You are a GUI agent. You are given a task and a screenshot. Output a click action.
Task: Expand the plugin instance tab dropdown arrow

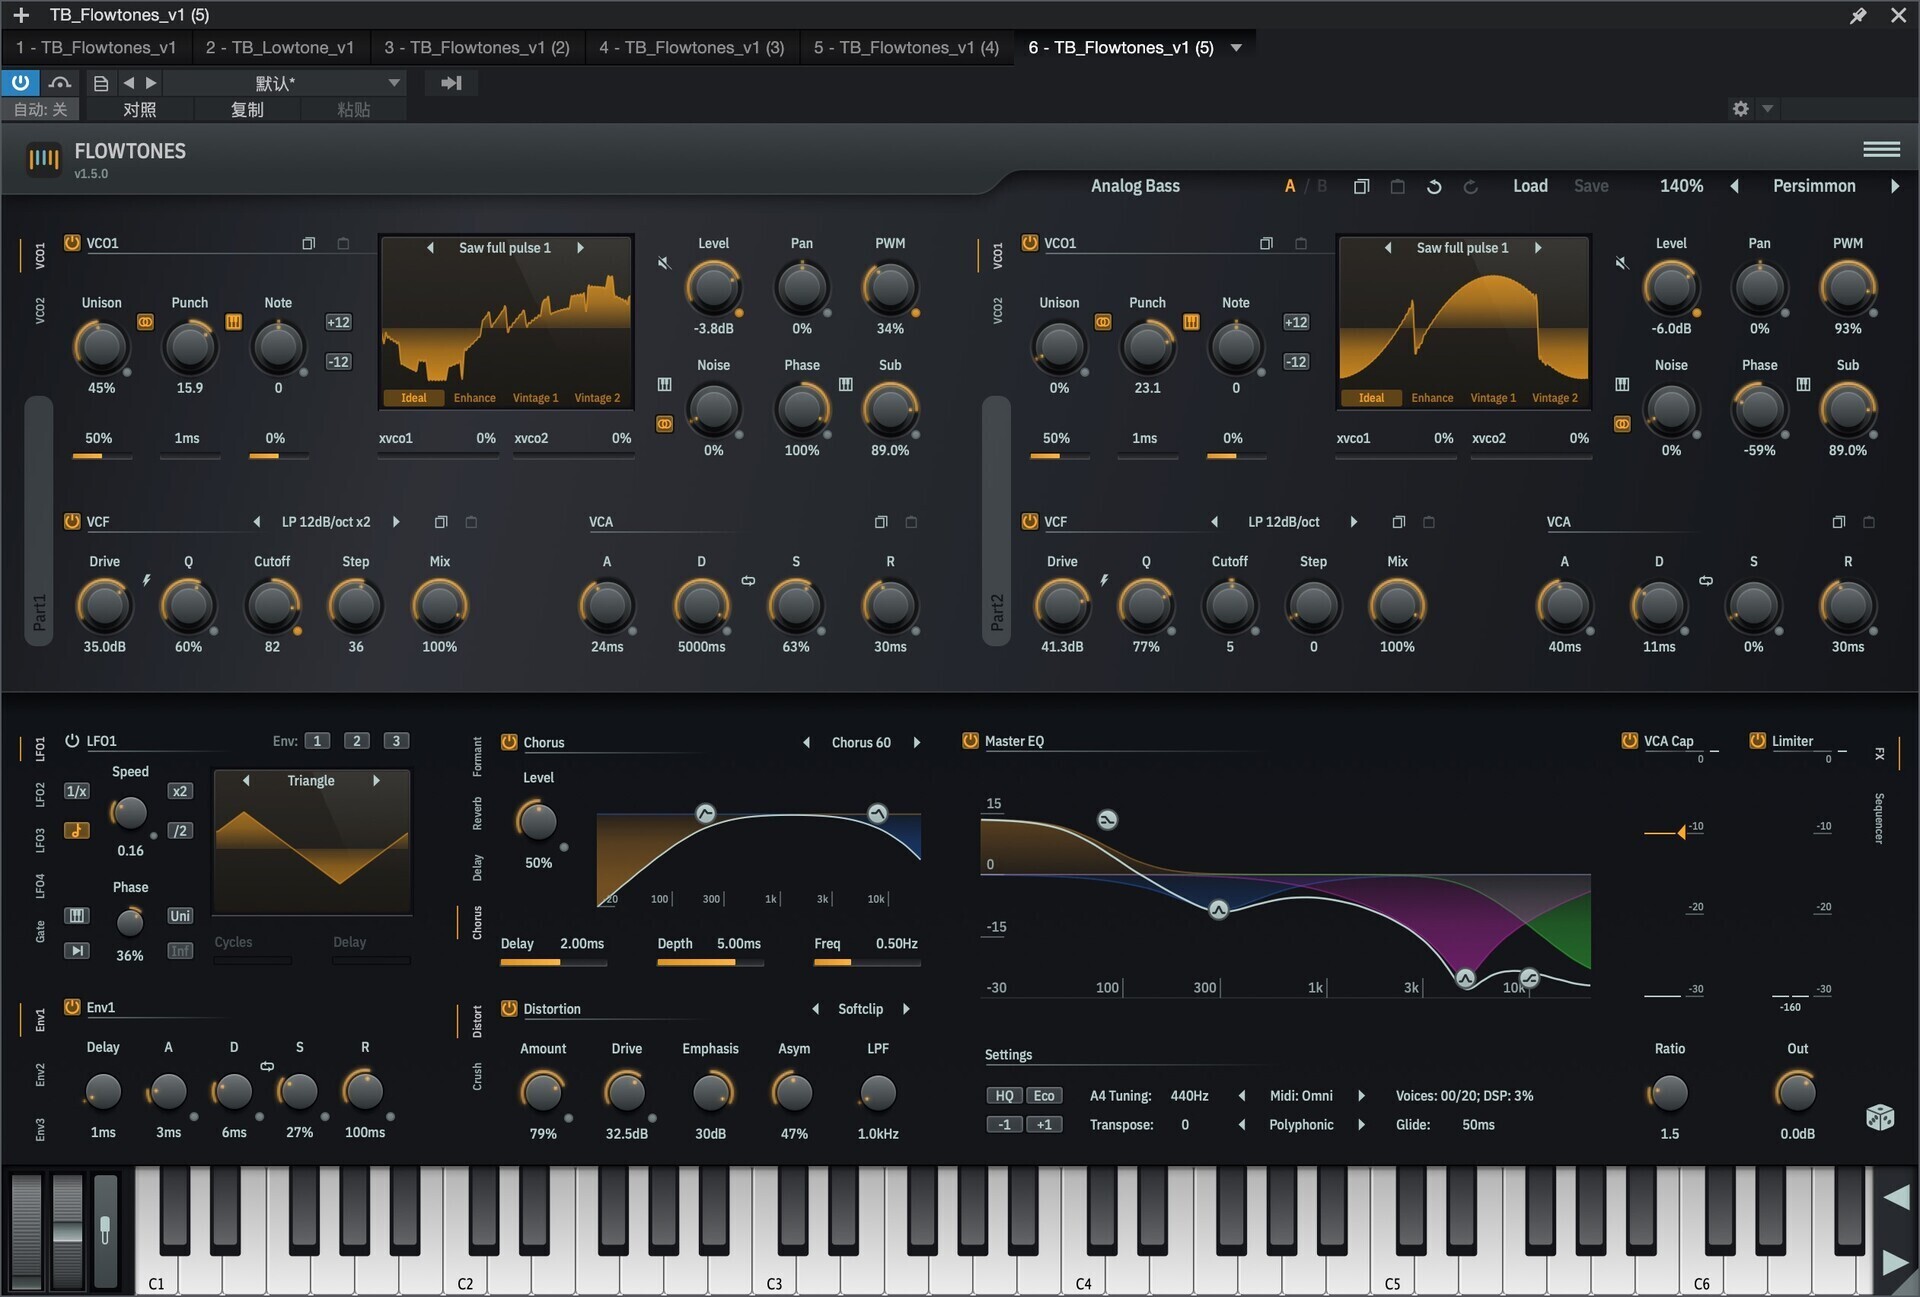pos(1236,48)
